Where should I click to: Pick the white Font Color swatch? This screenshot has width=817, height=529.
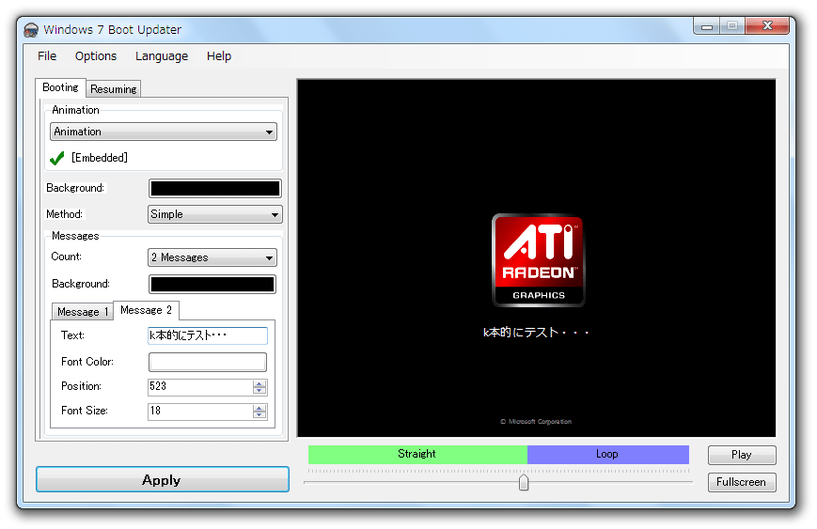(x=207, y=362)
